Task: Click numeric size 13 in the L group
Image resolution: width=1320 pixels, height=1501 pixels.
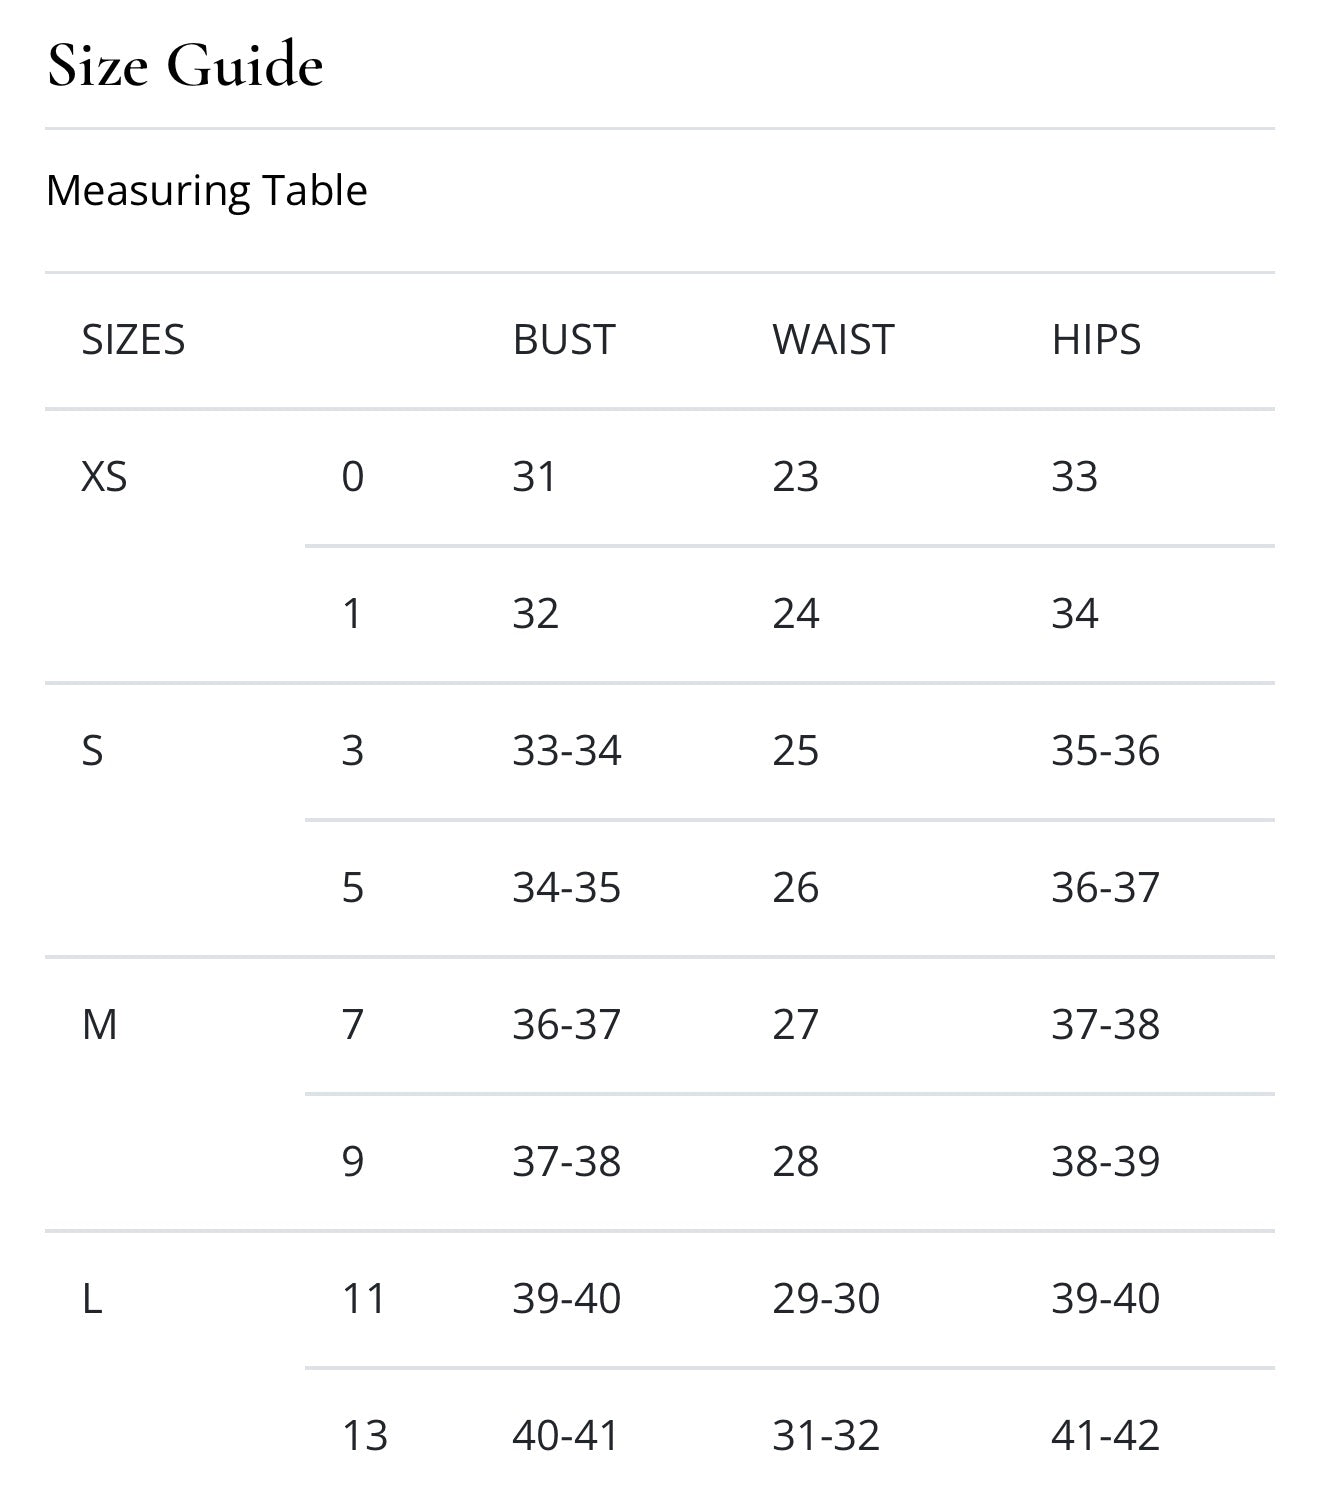Action: [364, 1436]
